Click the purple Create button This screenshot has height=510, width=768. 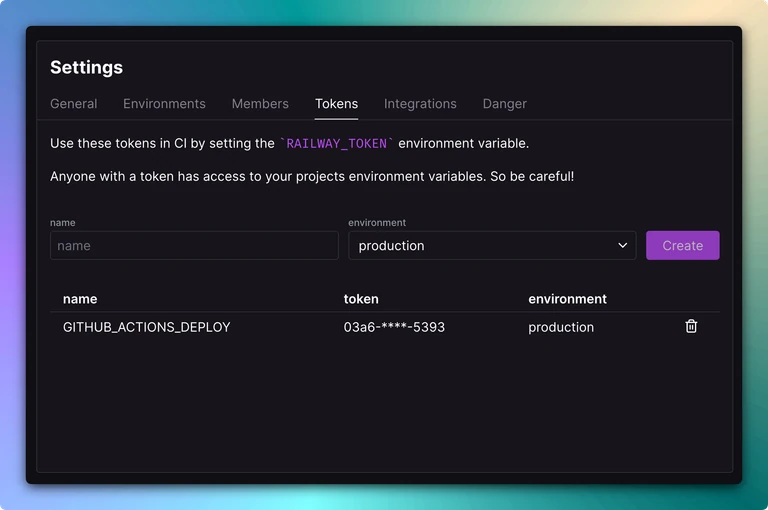point(682,245)
